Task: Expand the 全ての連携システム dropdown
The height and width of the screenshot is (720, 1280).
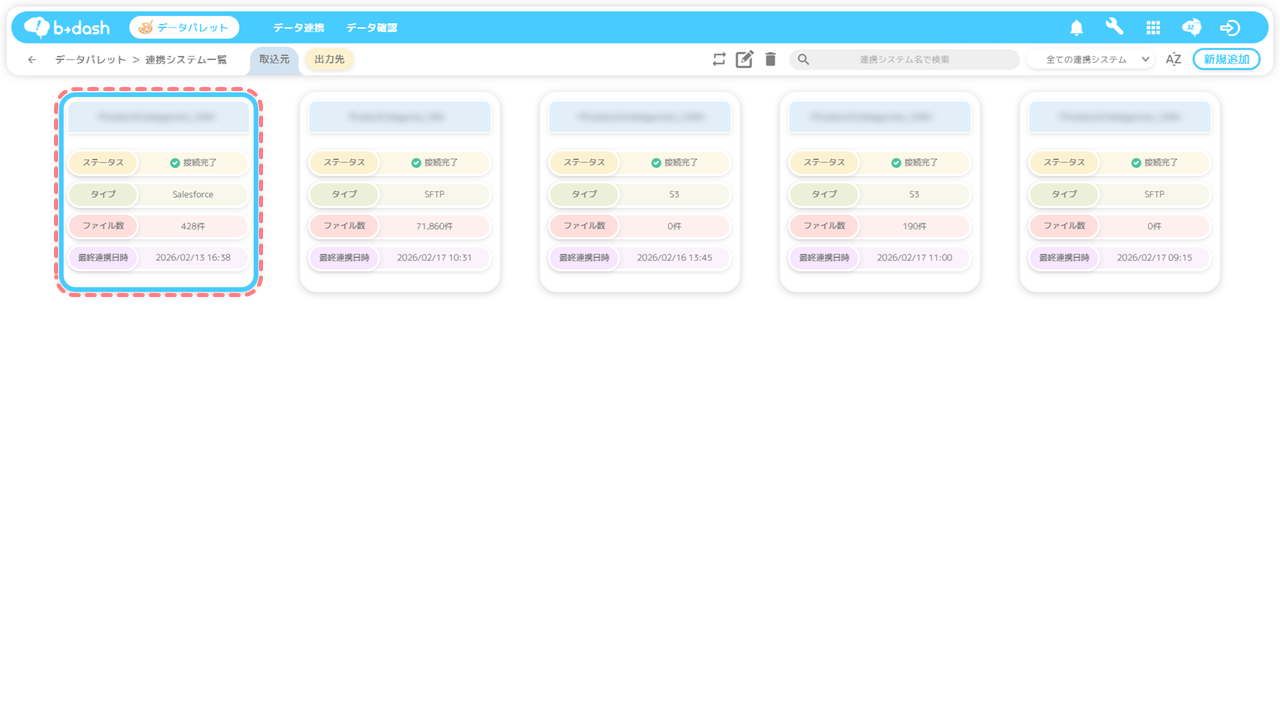Action: click(x=1091, y=60)
